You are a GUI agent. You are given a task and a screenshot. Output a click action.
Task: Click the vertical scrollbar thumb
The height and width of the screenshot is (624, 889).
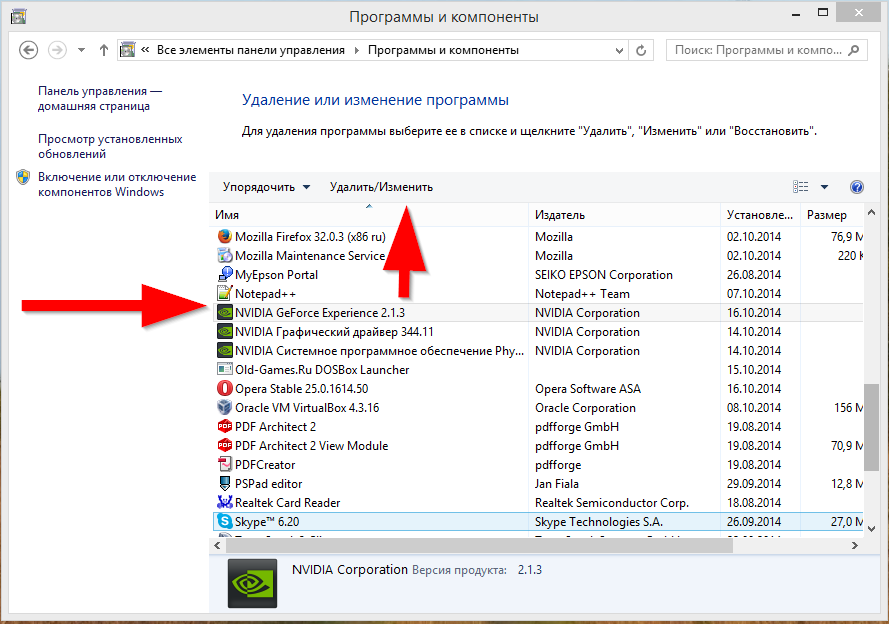(x=871, y=427)
